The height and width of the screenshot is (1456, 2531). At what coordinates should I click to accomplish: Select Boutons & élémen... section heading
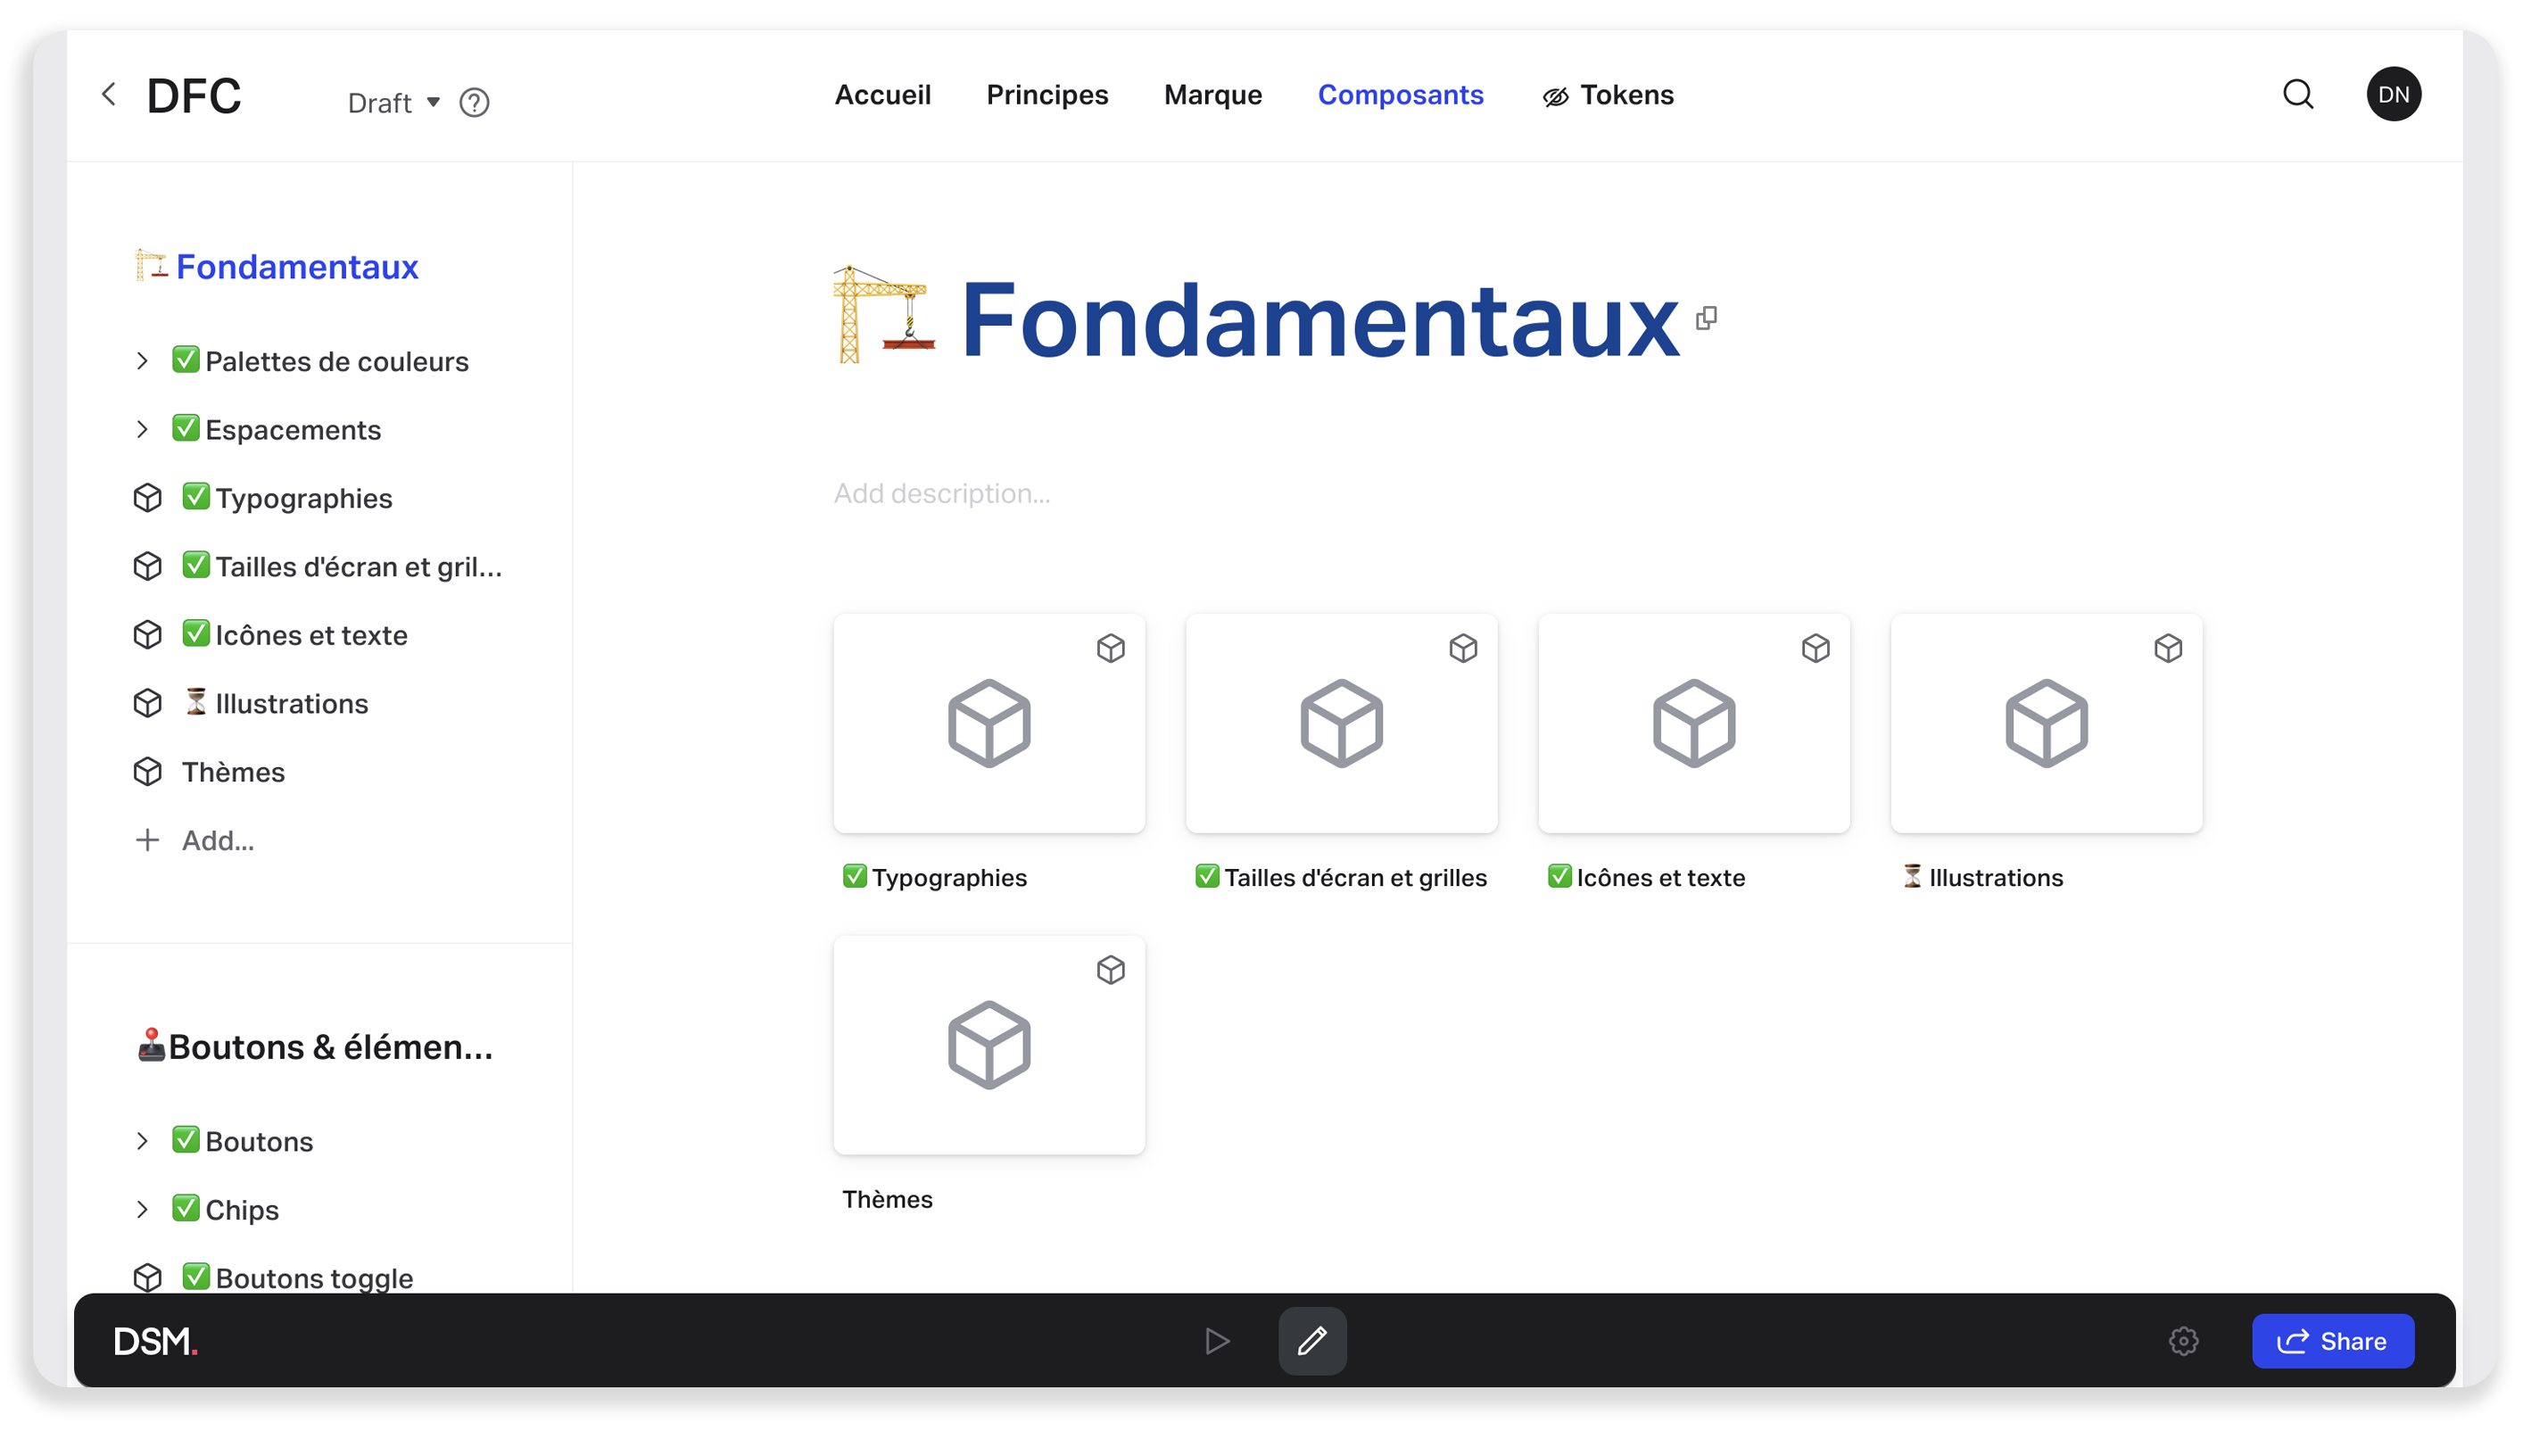pyautogui.click(x=315, y=1047)
